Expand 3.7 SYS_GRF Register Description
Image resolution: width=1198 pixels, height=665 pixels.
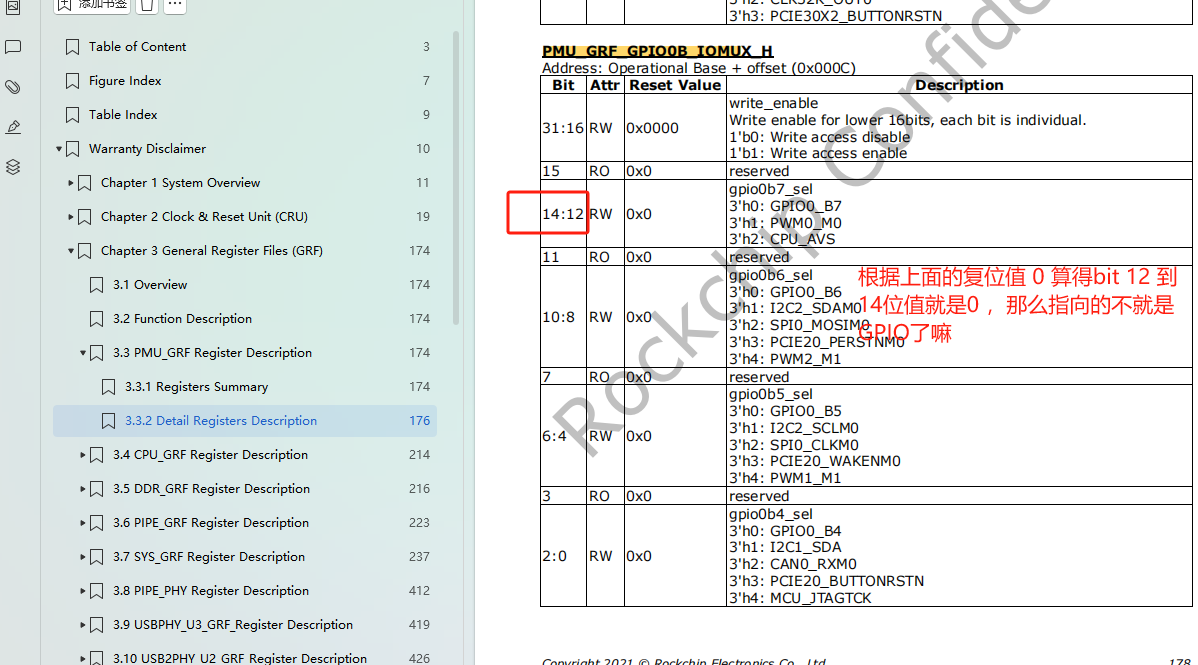(83, 556)
